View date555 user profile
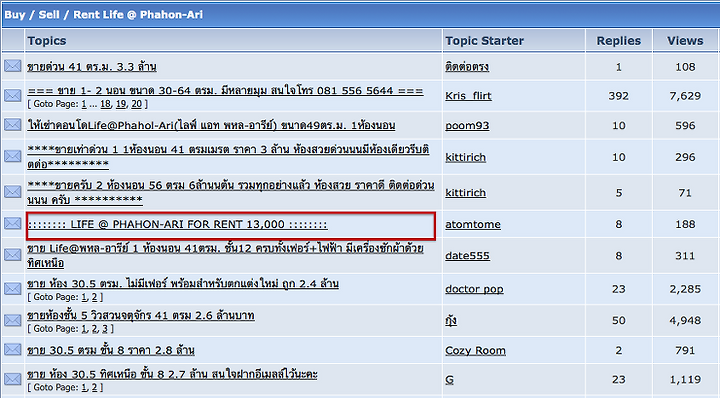 (467, 256)
